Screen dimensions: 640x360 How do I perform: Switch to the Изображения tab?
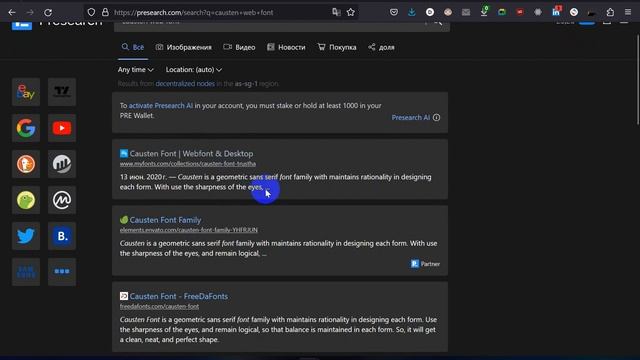[184, 47]
